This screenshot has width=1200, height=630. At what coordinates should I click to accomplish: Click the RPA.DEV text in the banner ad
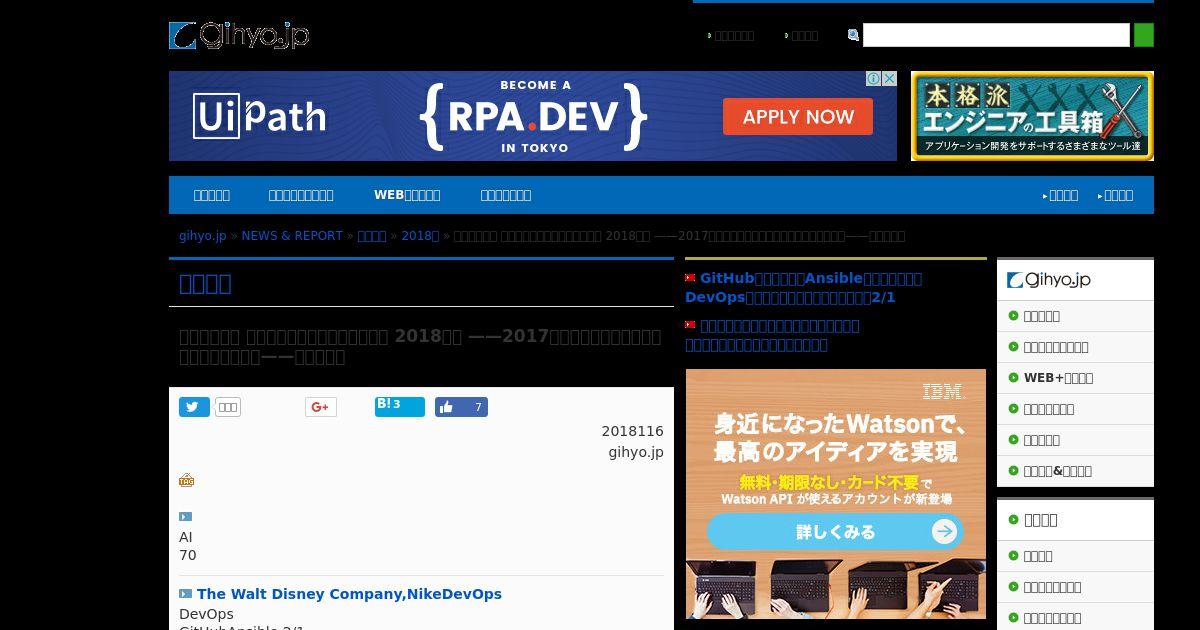click(x=533, y=118)
